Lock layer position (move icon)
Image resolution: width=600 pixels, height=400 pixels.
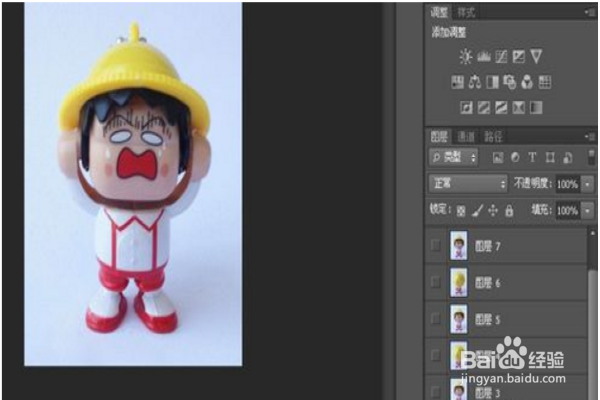point(493,211)
